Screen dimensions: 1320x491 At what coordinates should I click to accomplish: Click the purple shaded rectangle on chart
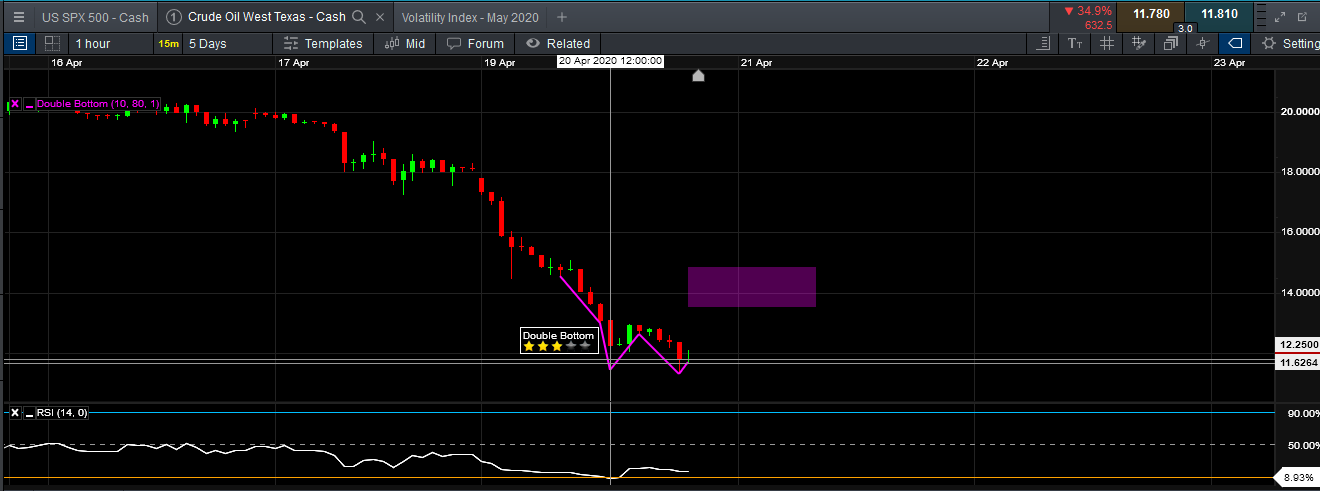(x=751, y=287)
